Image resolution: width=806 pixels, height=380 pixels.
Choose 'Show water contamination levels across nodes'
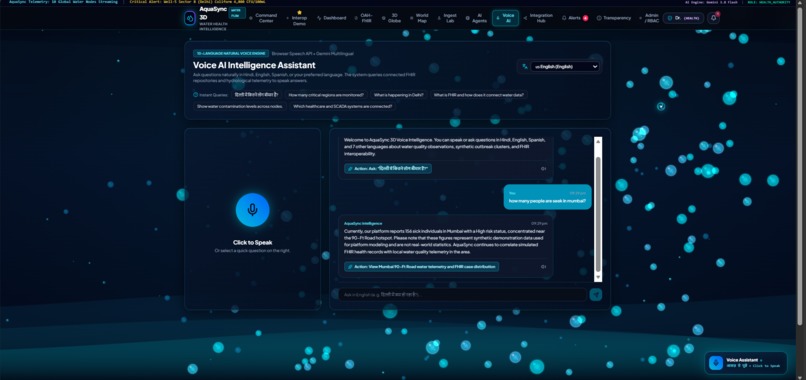click(240, 106)
